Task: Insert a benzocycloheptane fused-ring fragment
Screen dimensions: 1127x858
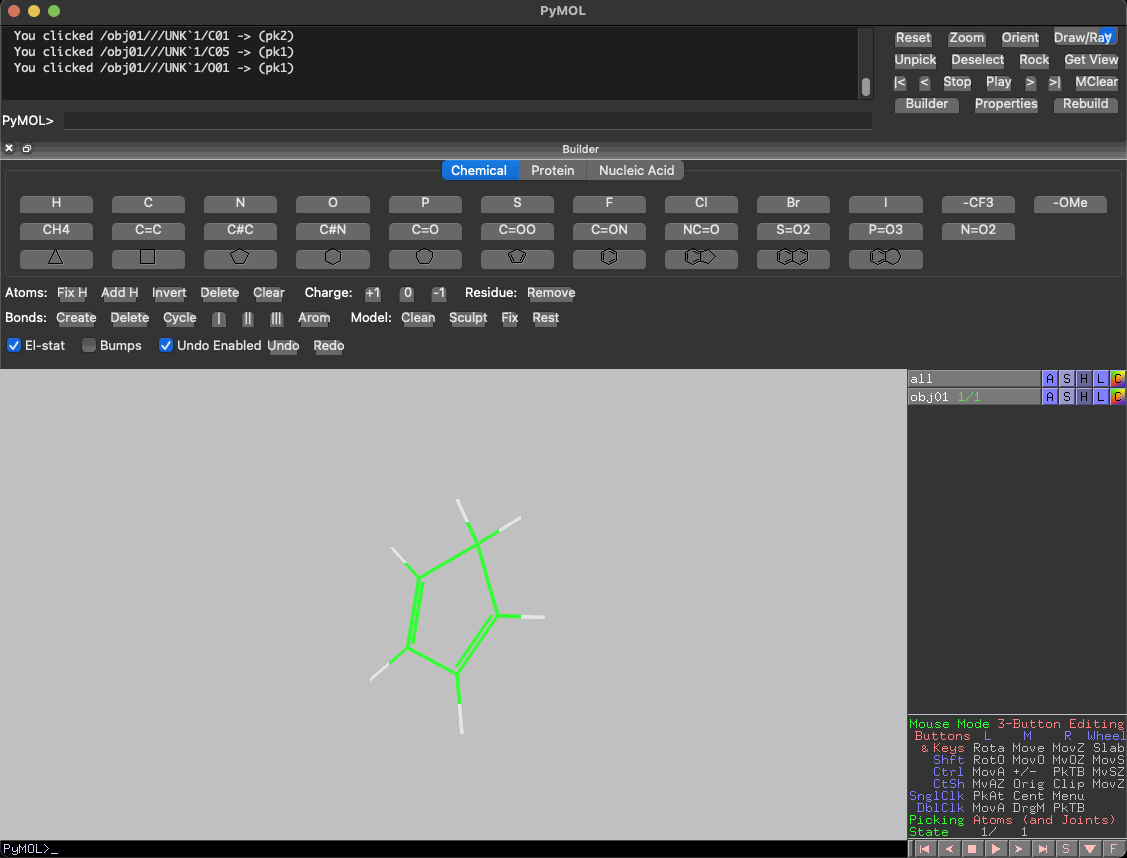Action: (886, 257)
